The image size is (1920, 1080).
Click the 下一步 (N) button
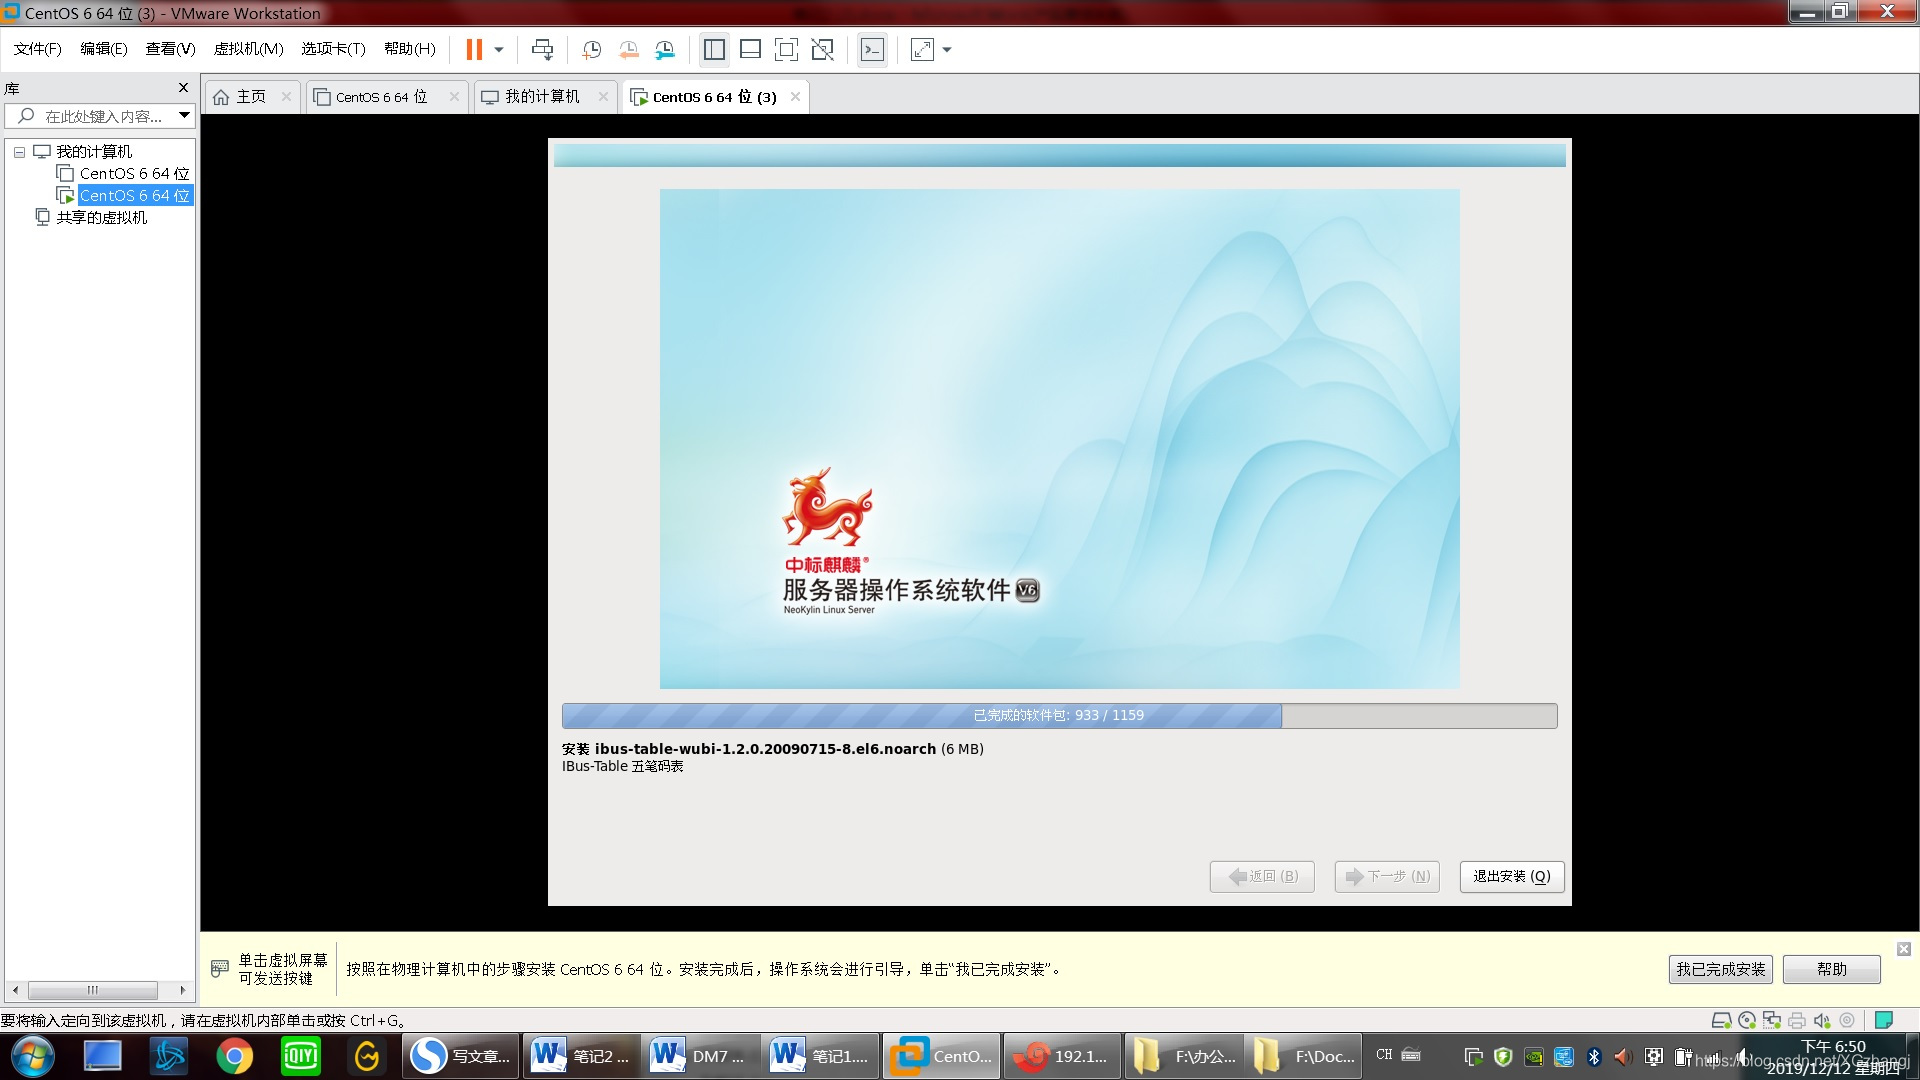[x=1387, y=877]
